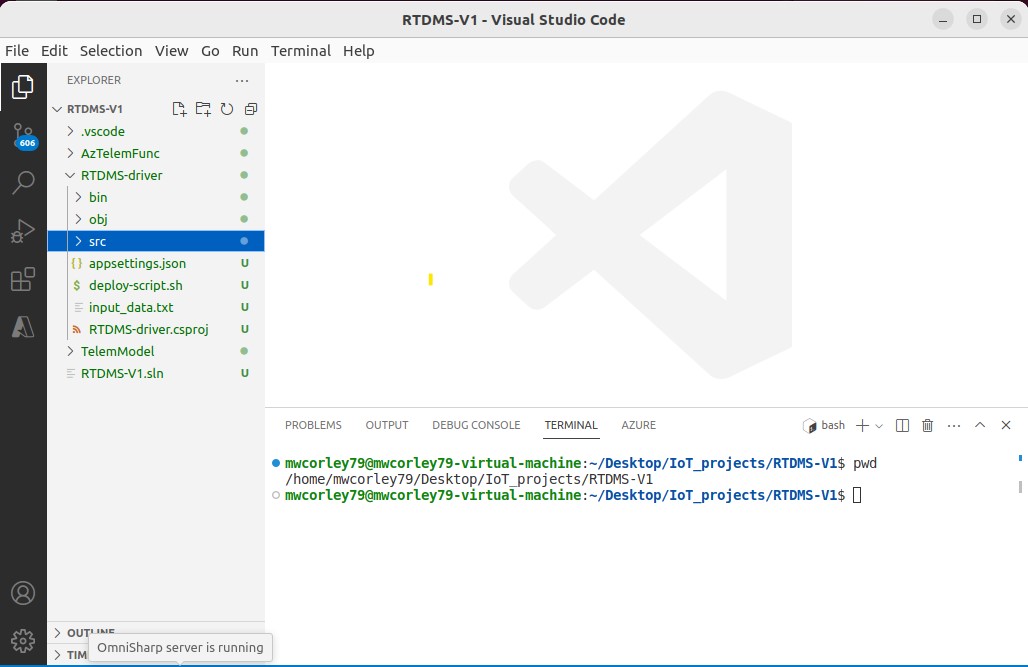Open terminal panel more actions menu

(954, 426)
